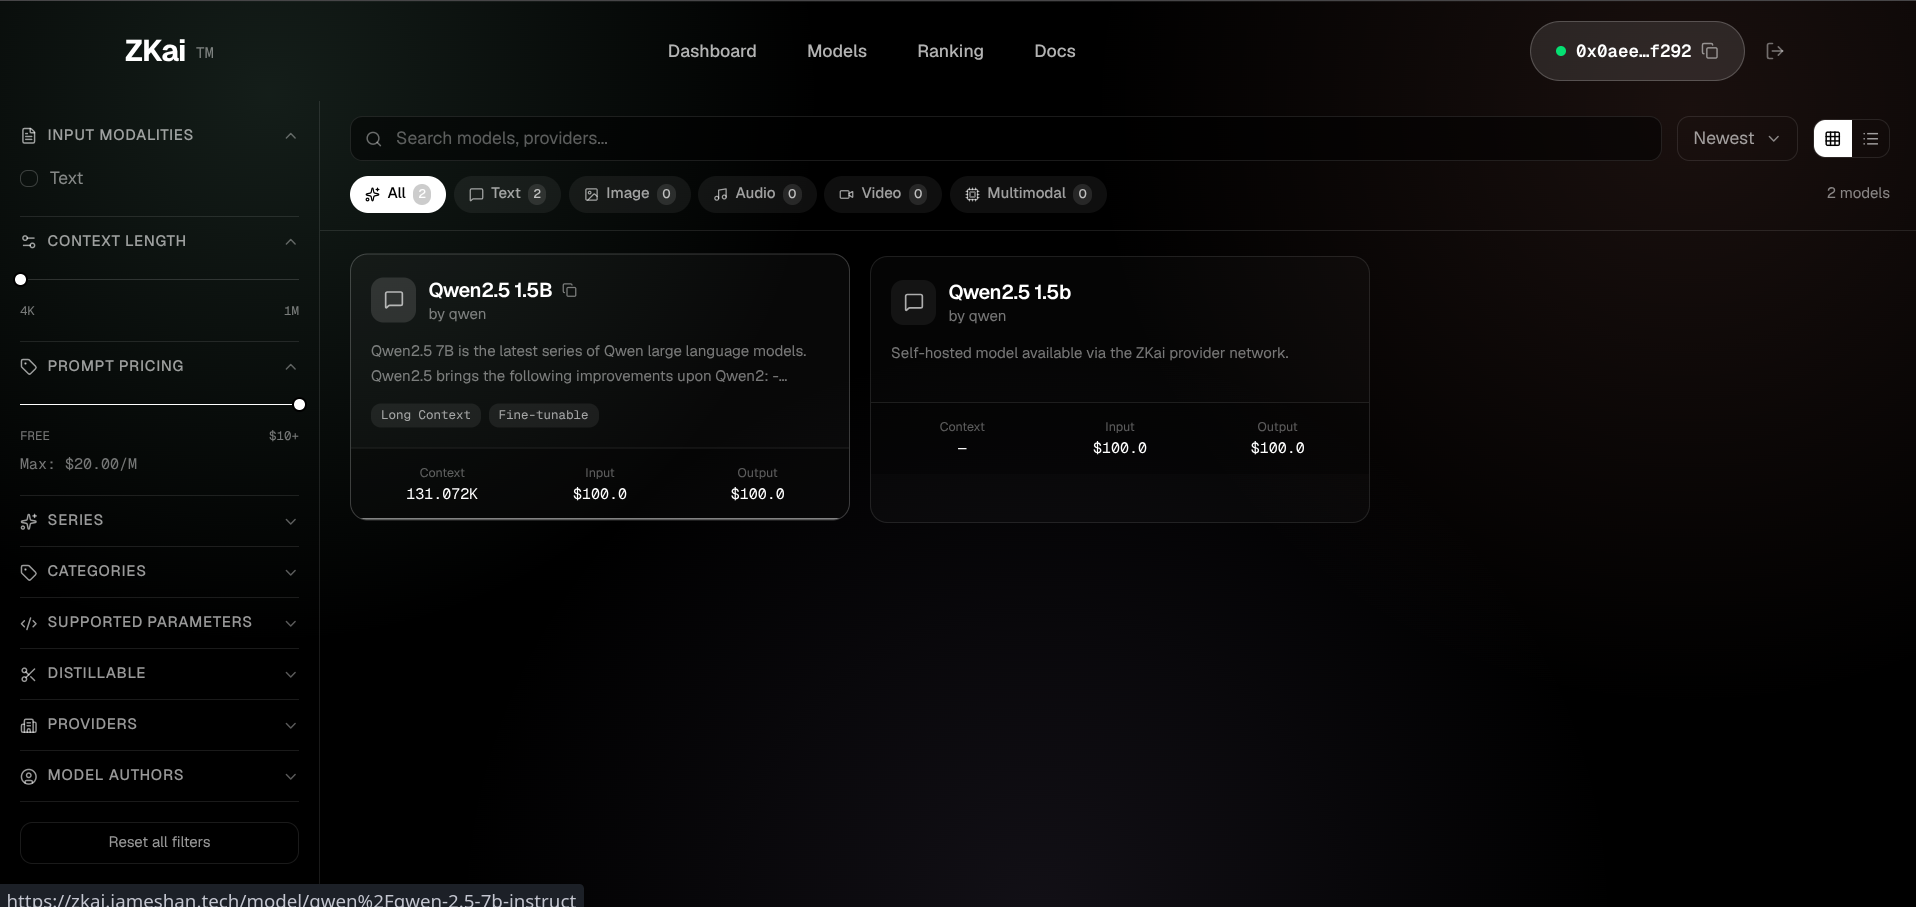
Task: Expand the Model Authors filter
Action: coord(291,776)
